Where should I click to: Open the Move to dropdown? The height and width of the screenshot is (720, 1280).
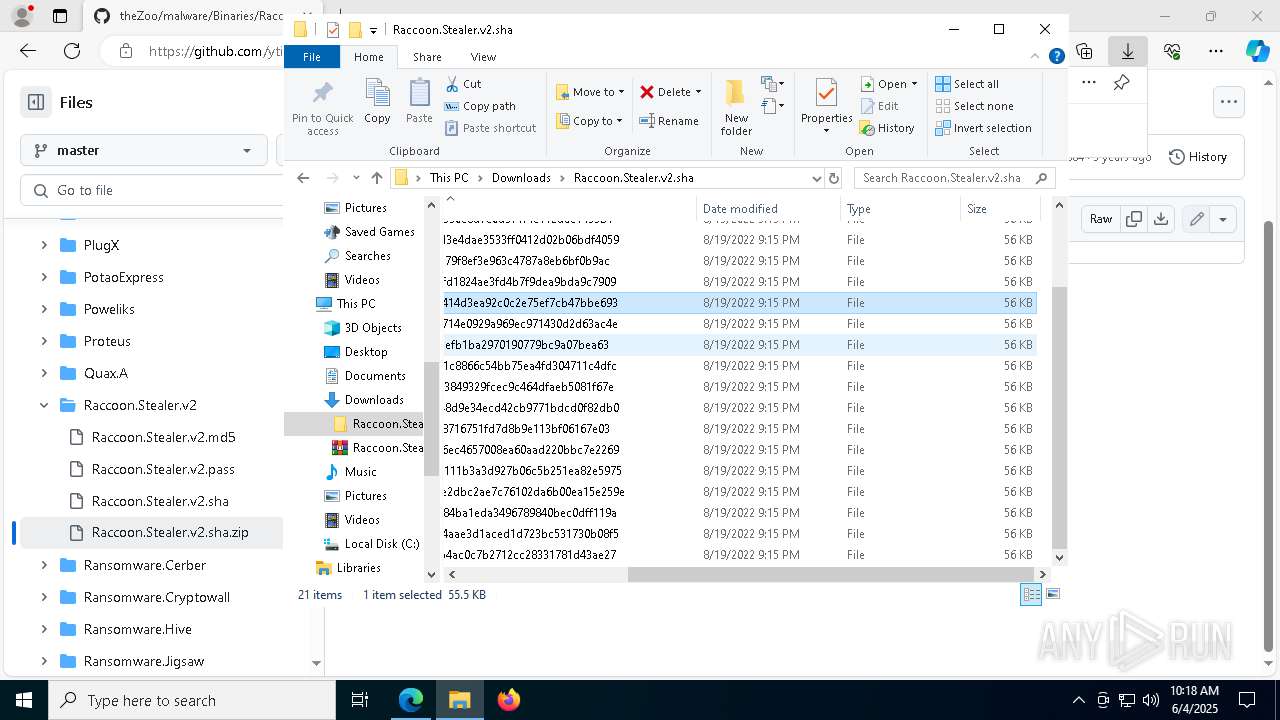[x=590, y=92]
